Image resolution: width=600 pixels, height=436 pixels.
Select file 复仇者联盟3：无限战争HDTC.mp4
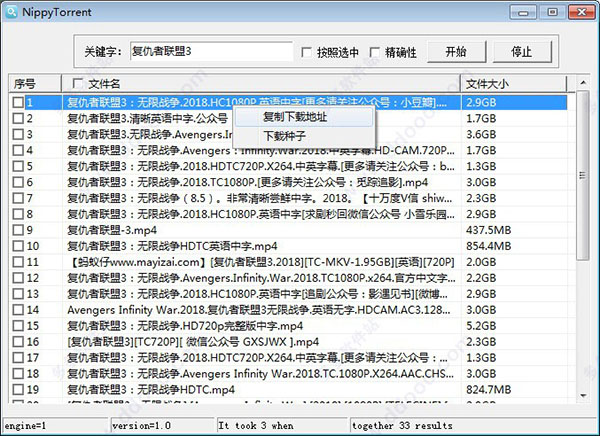pyautogui.click(x=151, y=389)
